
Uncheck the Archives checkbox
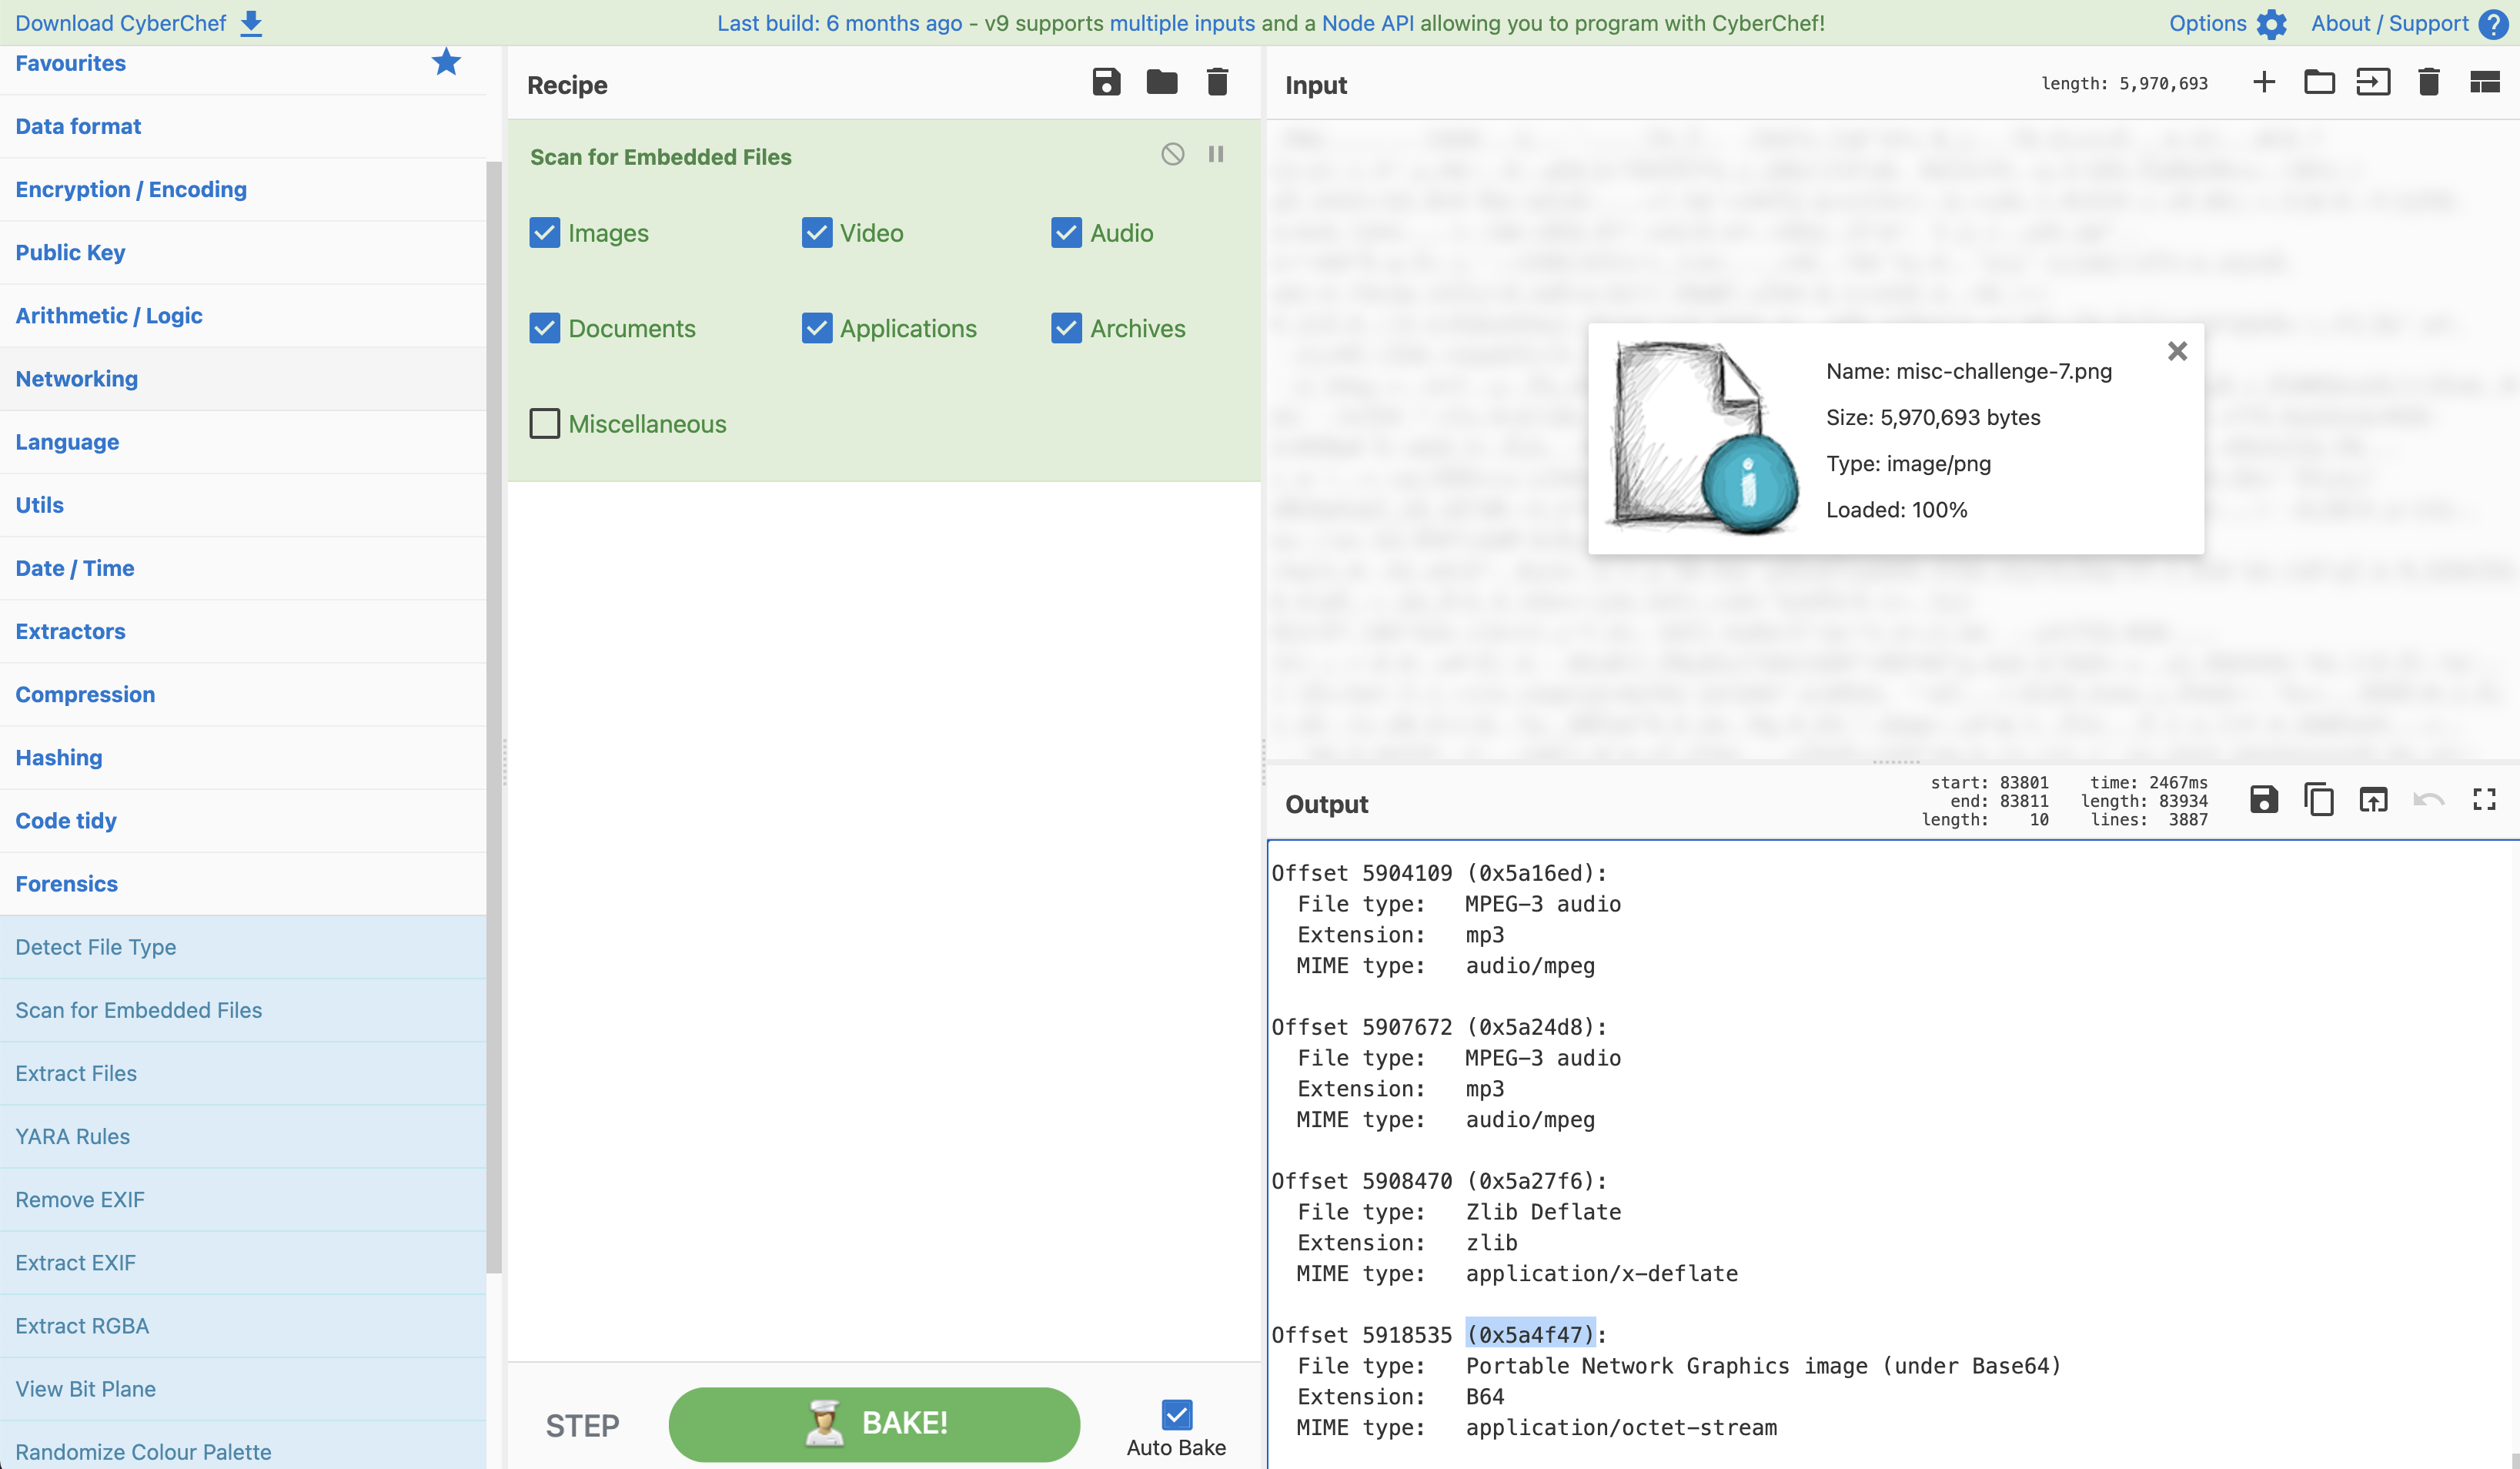[1066, 328]
